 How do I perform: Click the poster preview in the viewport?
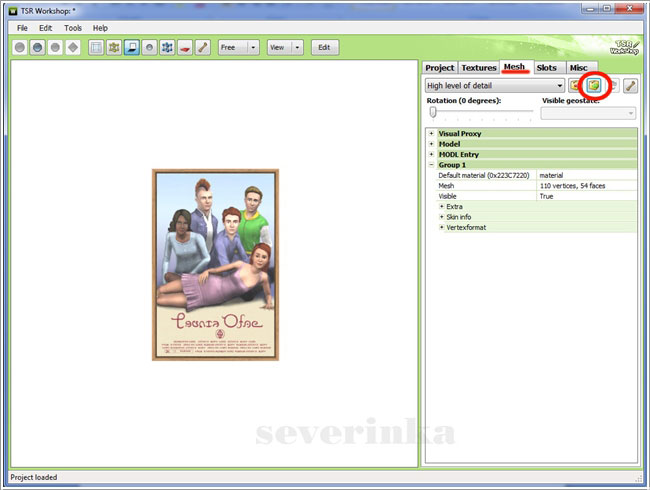[215, 265]
